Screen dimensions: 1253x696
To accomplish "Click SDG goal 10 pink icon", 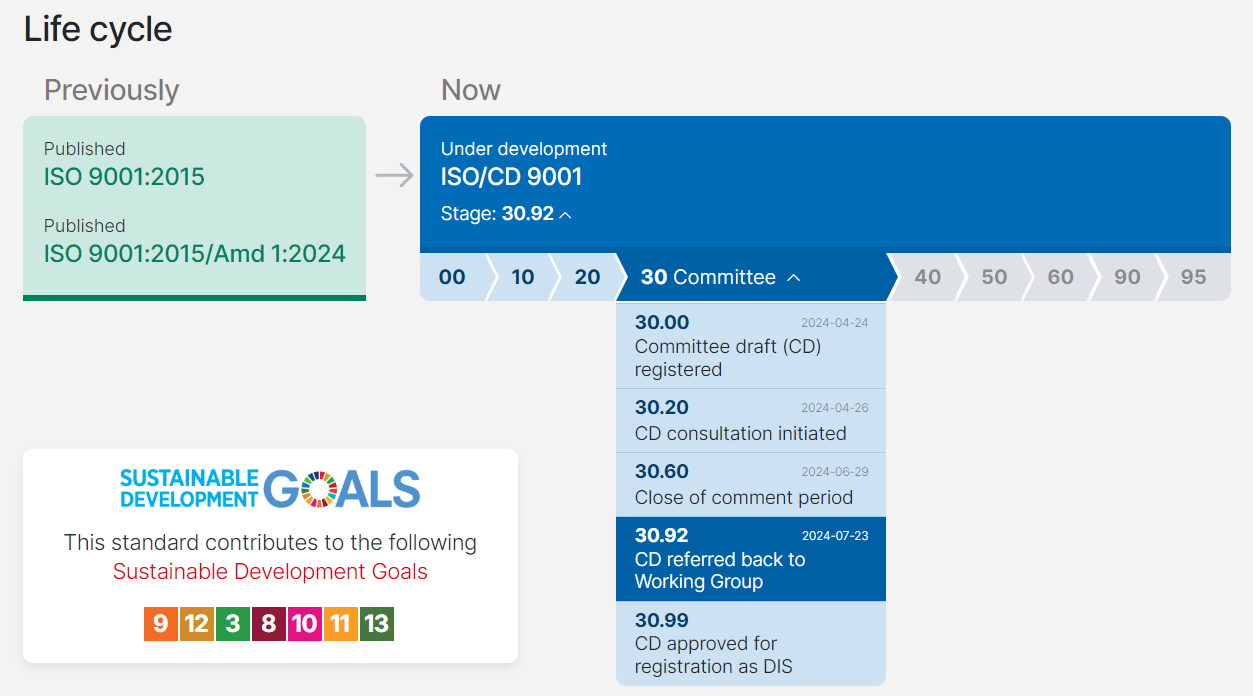I will (x=304, y=624).
